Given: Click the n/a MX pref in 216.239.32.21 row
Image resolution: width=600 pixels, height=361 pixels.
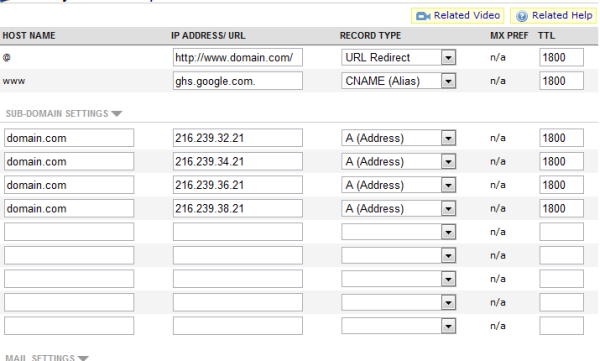Looking at the screenshot, I should pyautogui.click(x=498, y=138).
